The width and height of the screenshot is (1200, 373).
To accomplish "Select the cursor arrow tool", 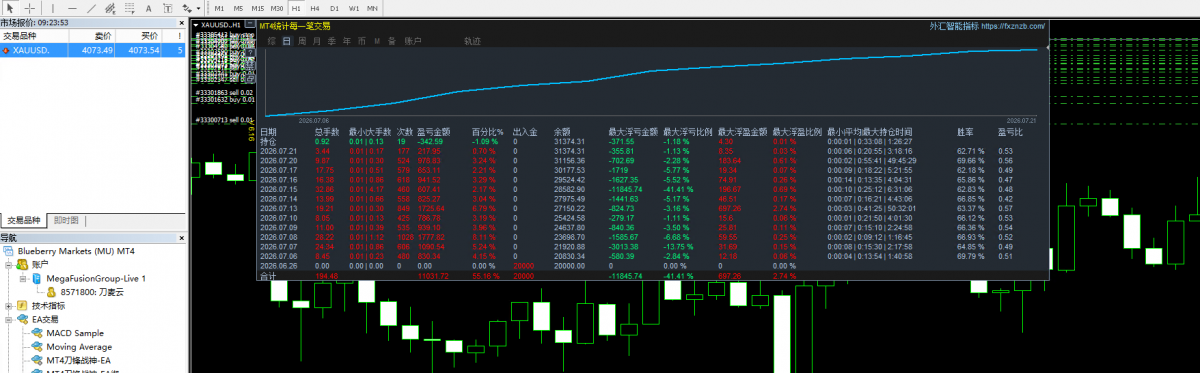I will point(10,8).
